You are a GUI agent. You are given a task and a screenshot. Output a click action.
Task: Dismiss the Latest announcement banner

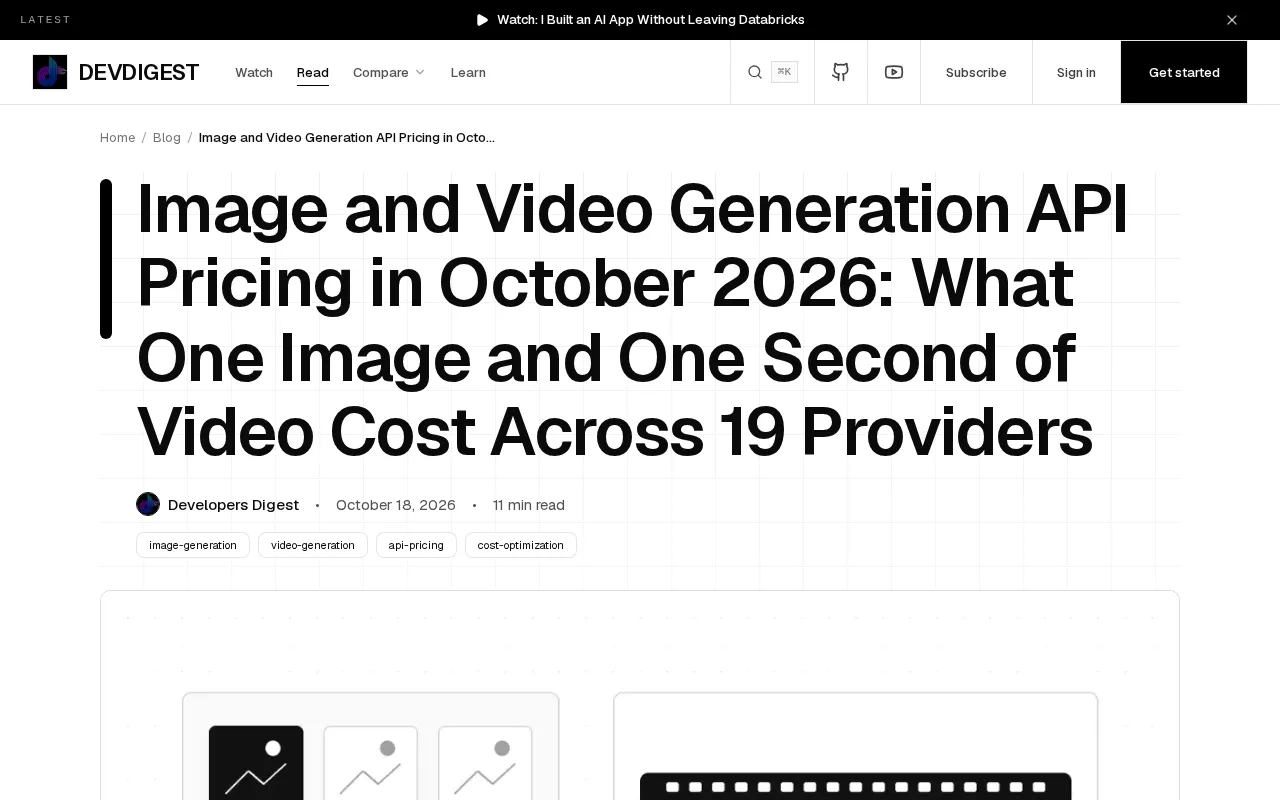coord(1232,20)
